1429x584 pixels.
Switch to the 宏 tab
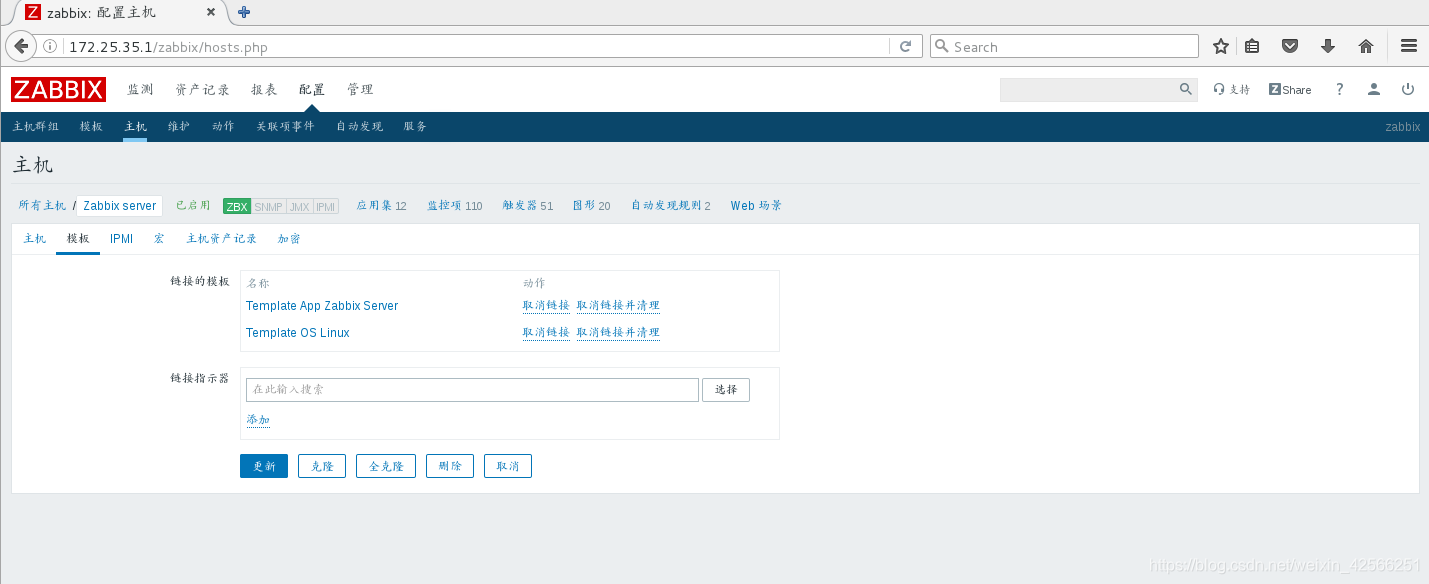point(159,239)
